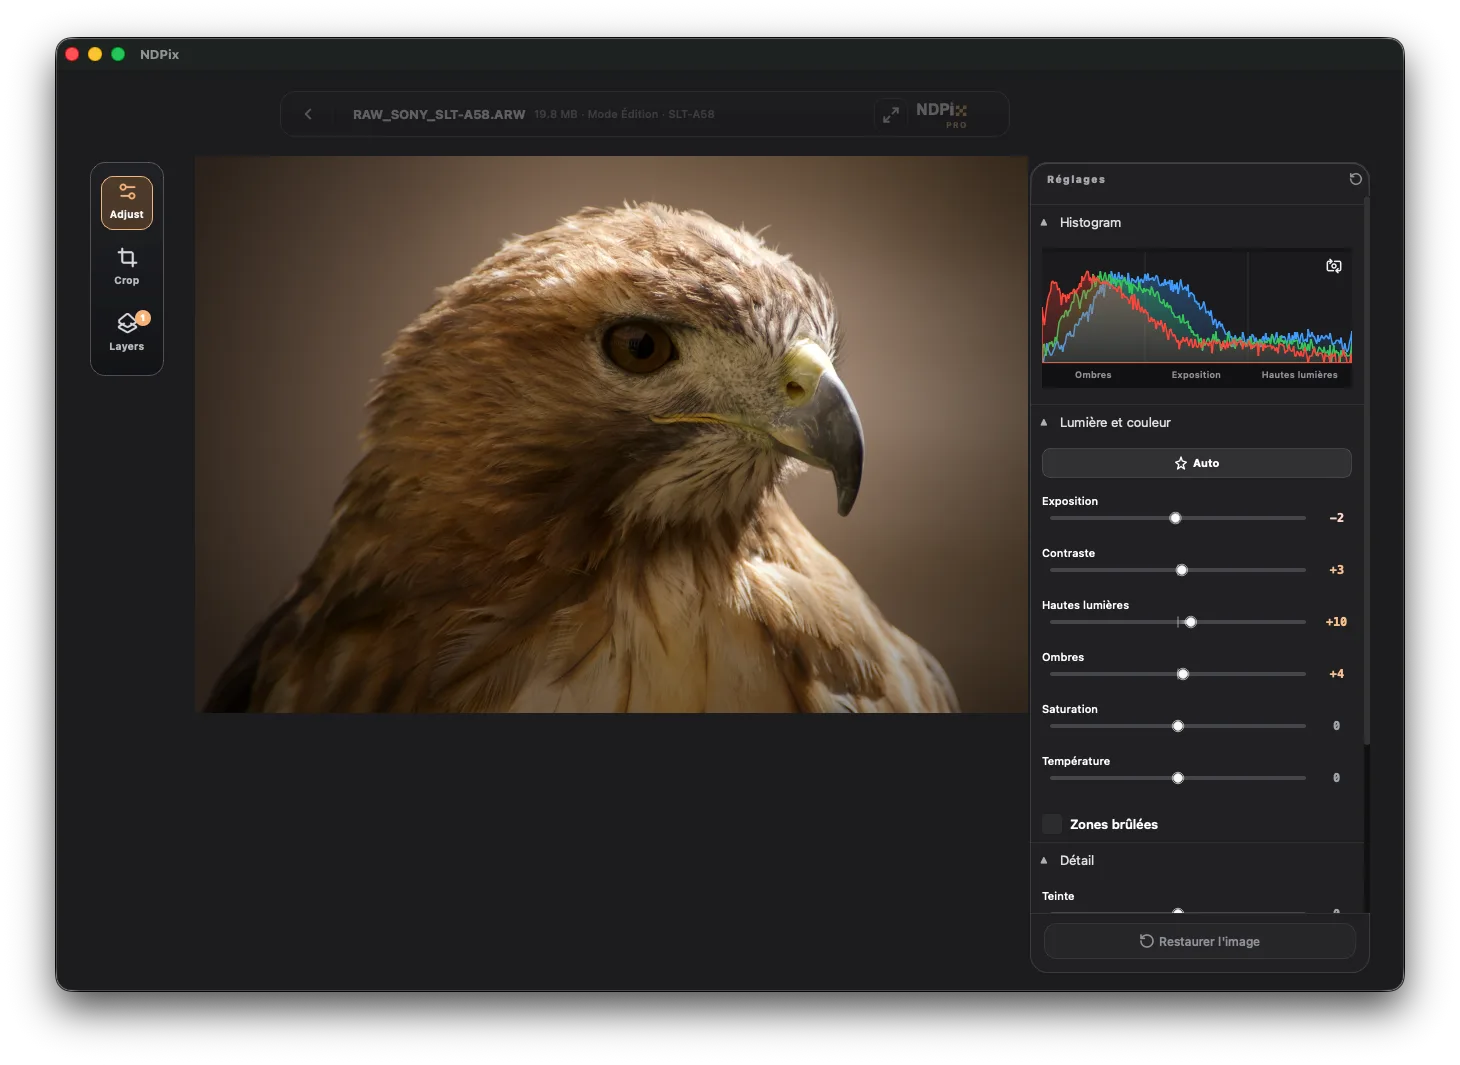Click the Réglages panel title
Viewport: 1460px width, 1065px height.
[x=1076, y=180]
